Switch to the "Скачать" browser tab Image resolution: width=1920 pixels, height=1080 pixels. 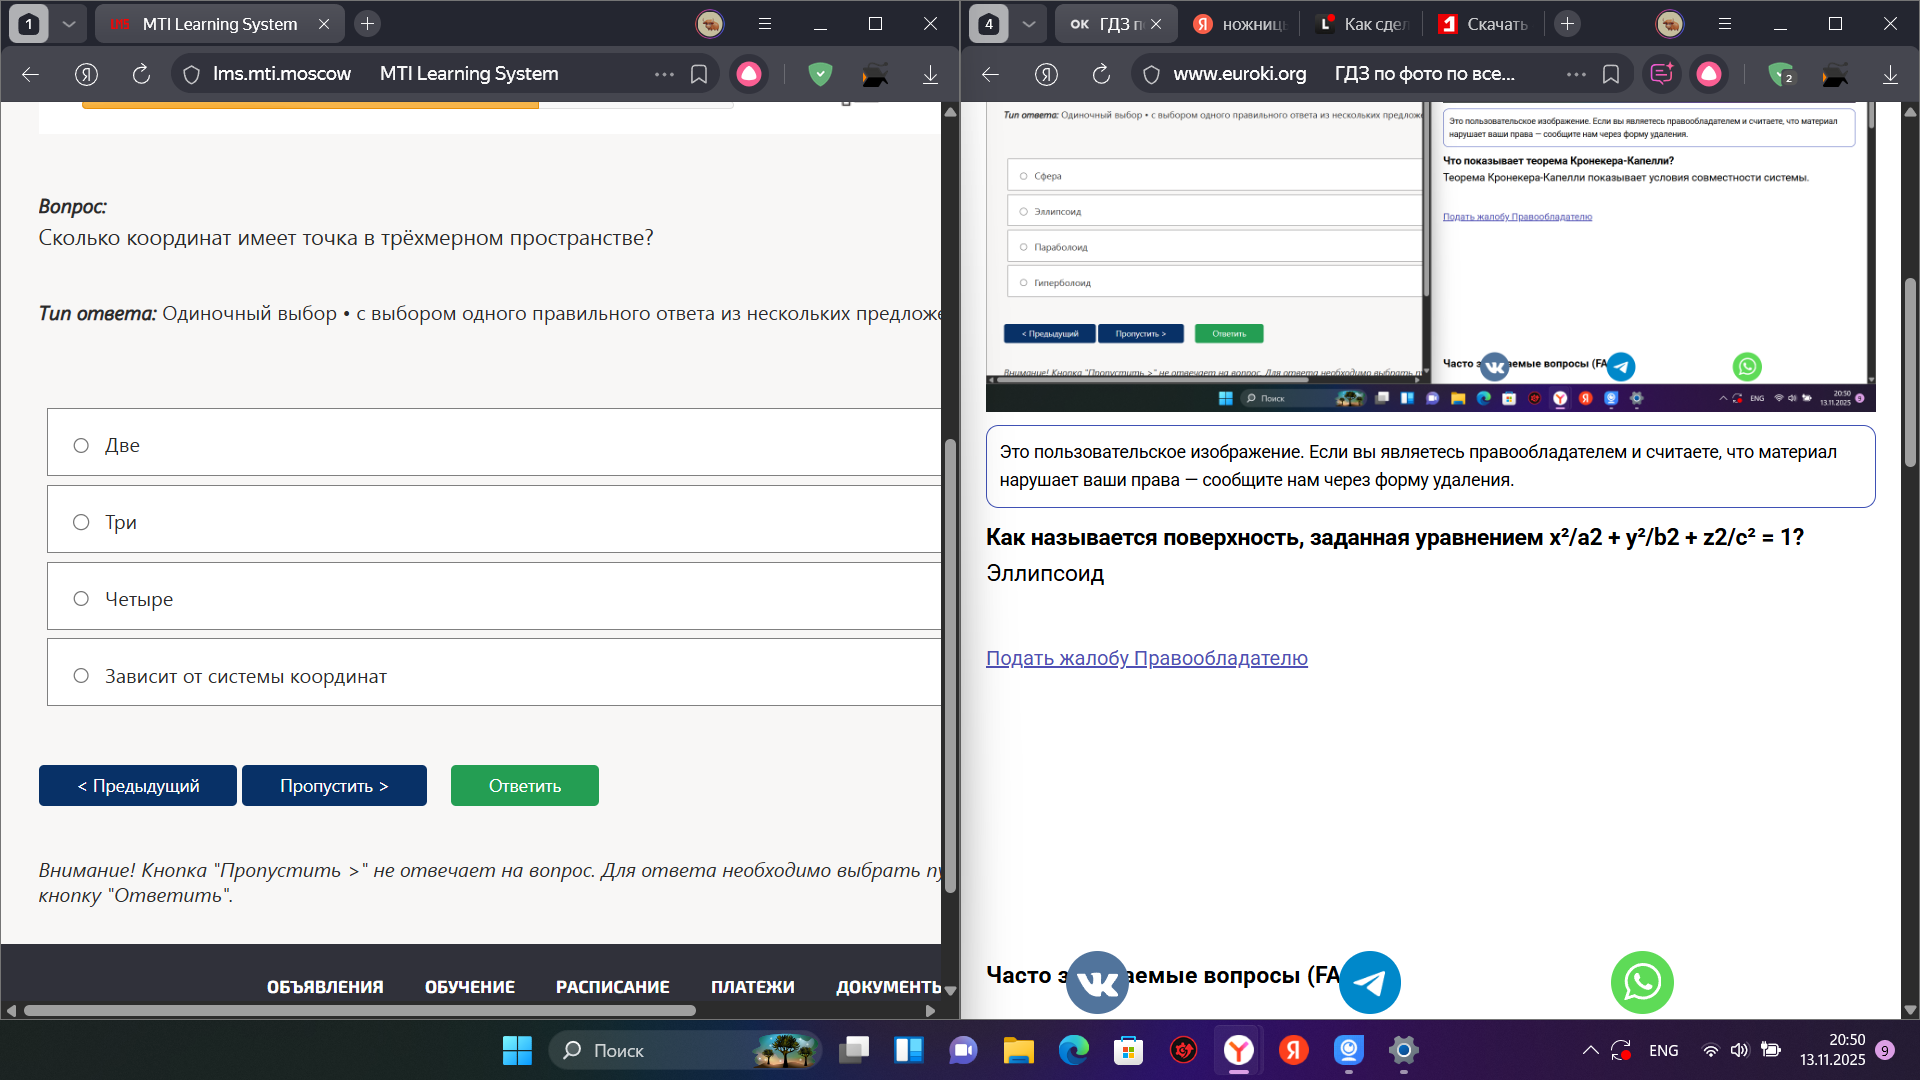pos(1483,24)
